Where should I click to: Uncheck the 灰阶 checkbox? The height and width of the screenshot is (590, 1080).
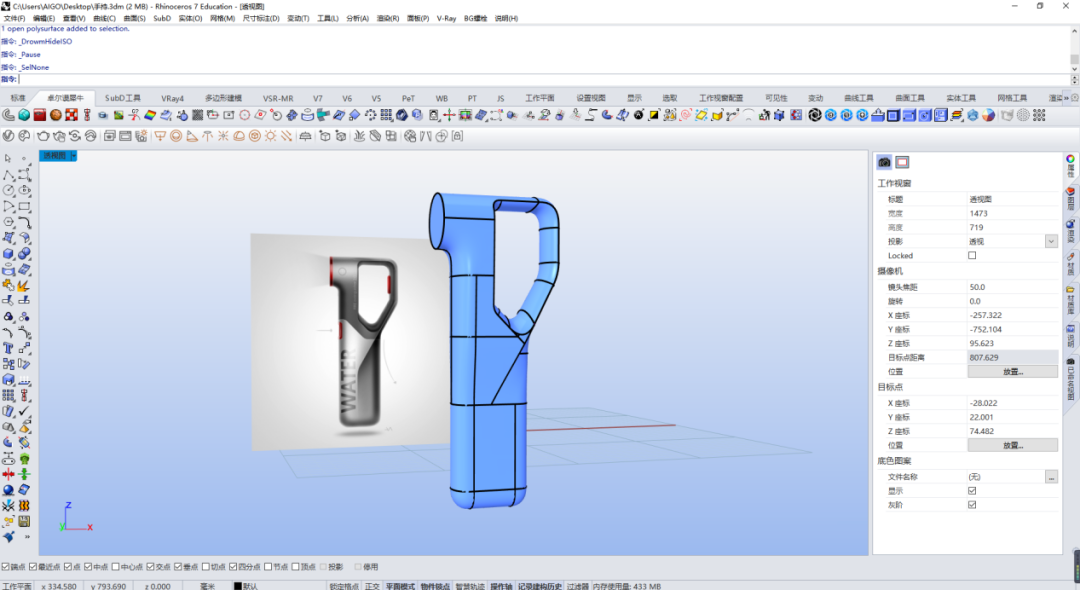972,505
